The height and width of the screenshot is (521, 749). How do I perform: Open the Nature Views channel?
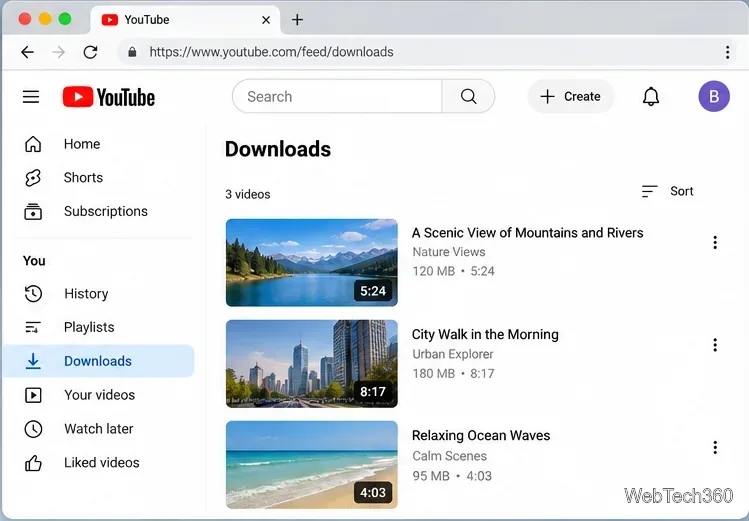pyautogui.click(x=449, y=252)
